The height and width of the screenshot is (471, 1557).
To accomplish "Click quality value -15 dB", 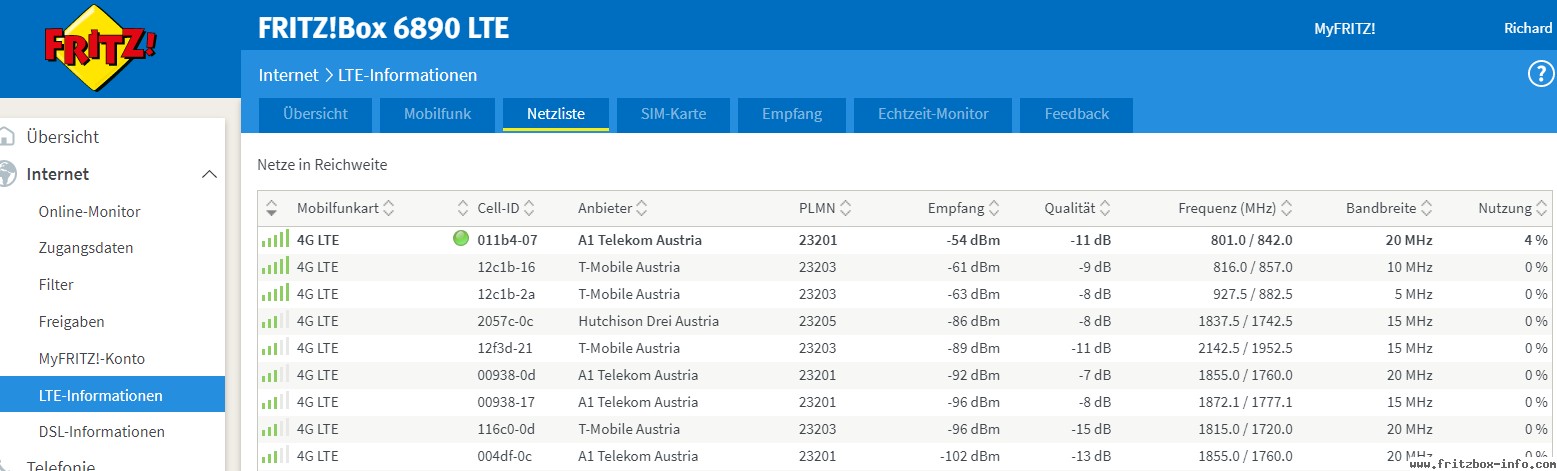I will 1089,429.
